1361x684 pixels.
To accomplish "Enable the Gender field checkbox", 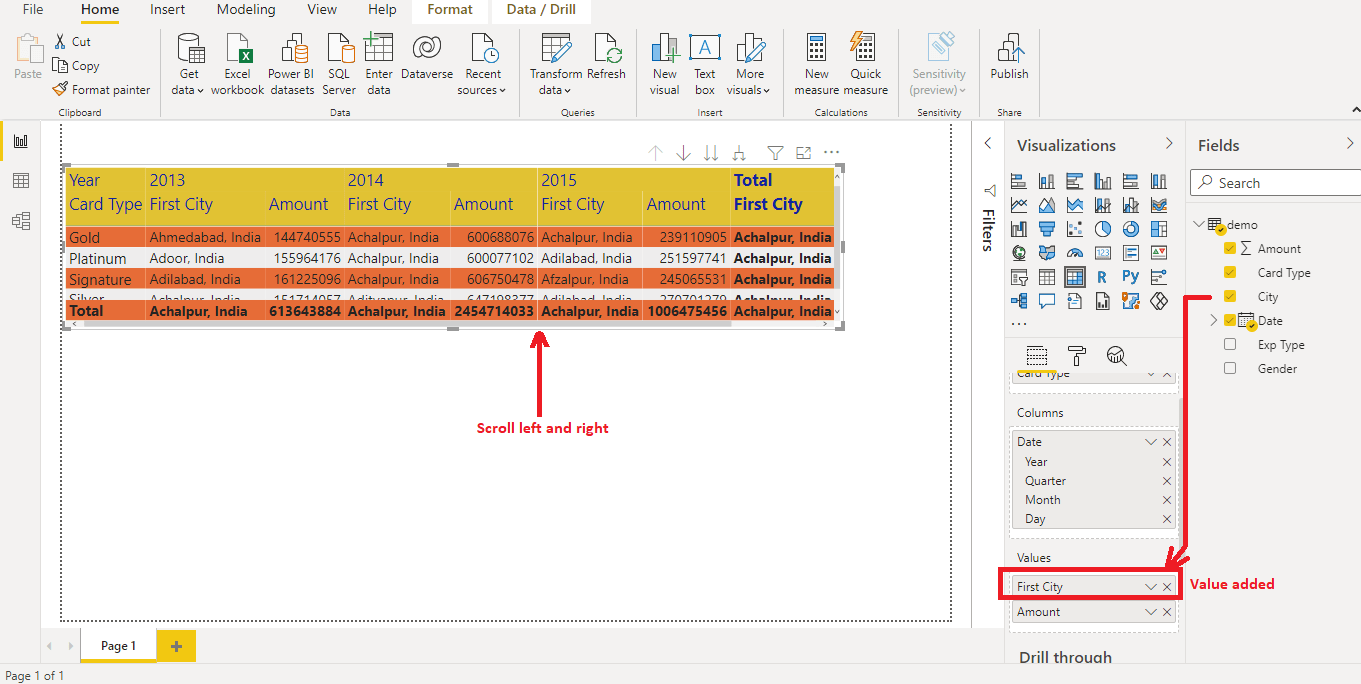I will tap(1230, 369).
